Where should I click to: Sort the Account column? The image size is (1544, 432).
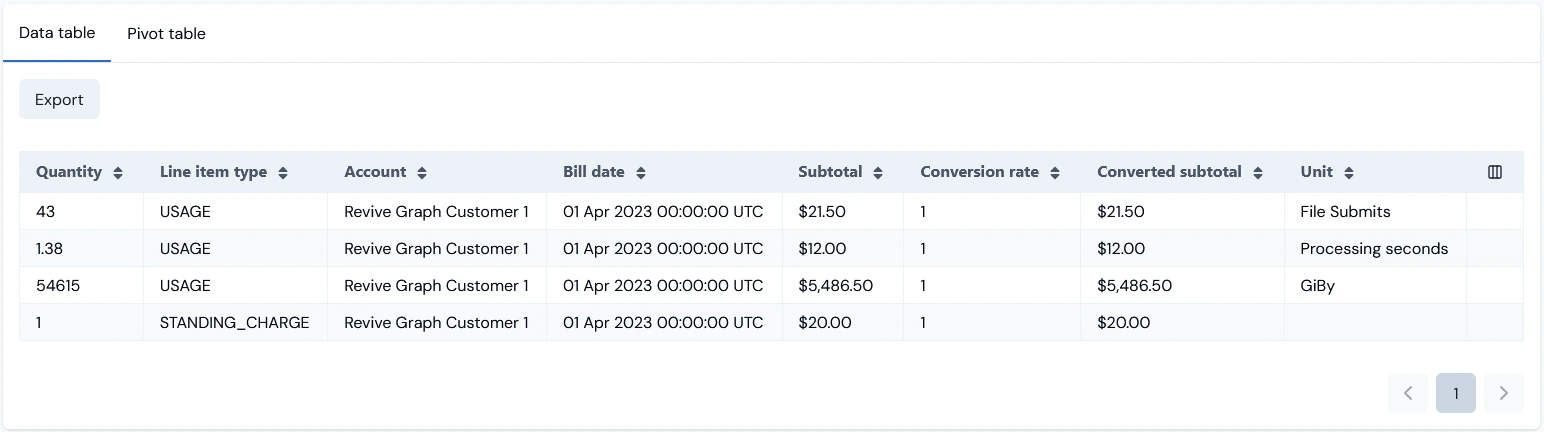click(422, 173)
